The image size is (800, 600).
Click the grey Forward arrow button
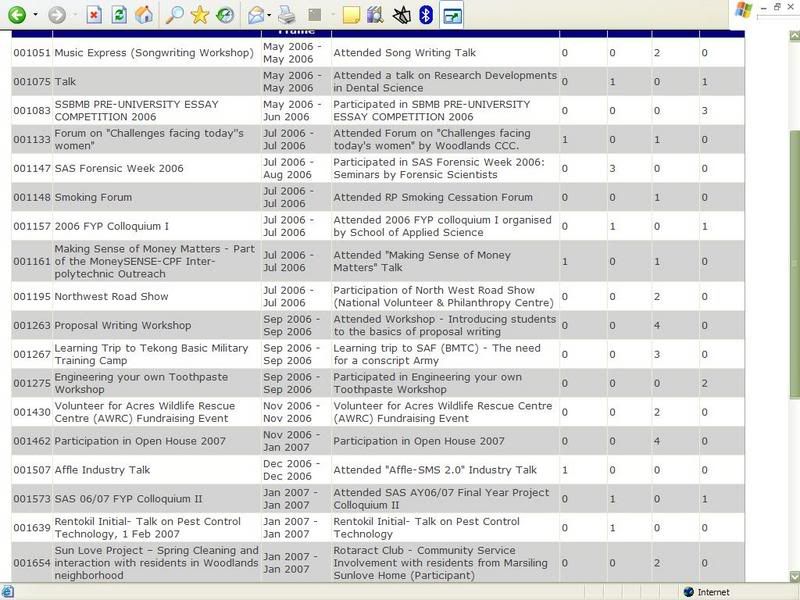pyautogui.click(x=57, y=15)
